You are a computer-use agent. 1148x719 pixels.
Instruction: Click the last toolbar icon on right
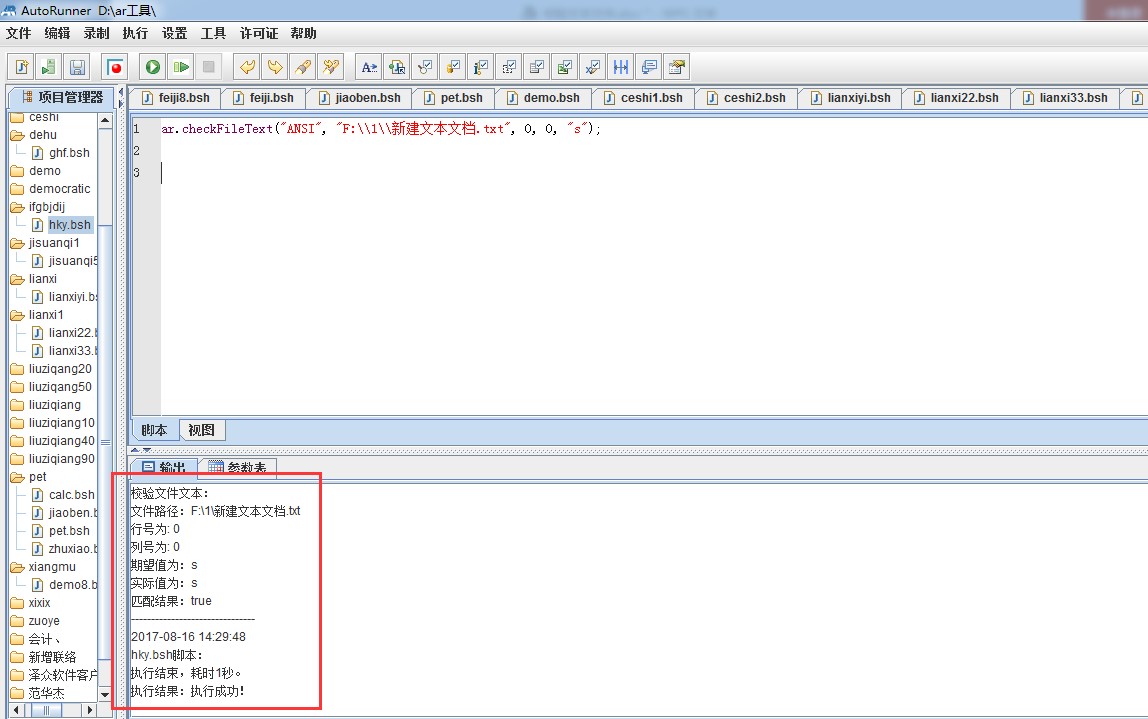[677, 67]
